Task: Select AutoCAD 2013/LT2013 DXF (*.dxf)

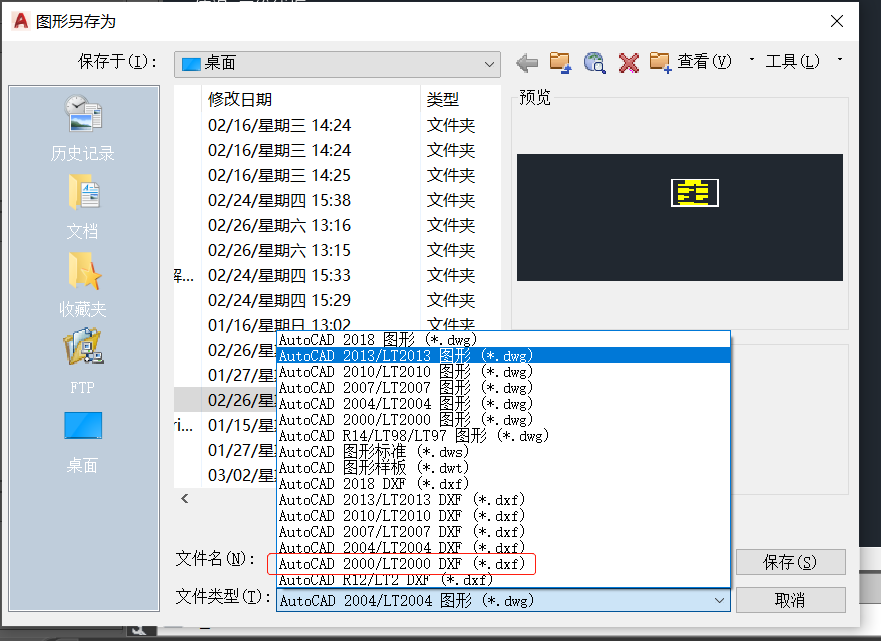Action: 503,499
